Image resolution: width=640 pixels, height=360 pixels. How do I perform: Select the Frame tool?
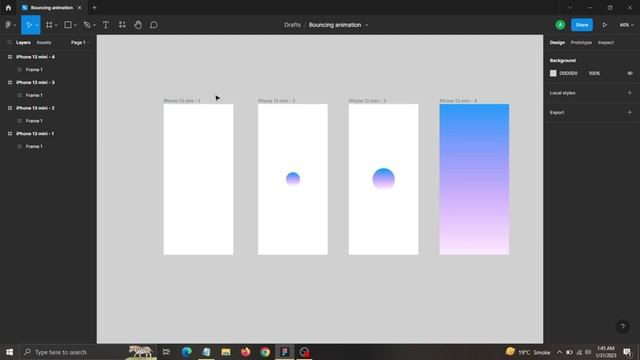coord(49,25)
